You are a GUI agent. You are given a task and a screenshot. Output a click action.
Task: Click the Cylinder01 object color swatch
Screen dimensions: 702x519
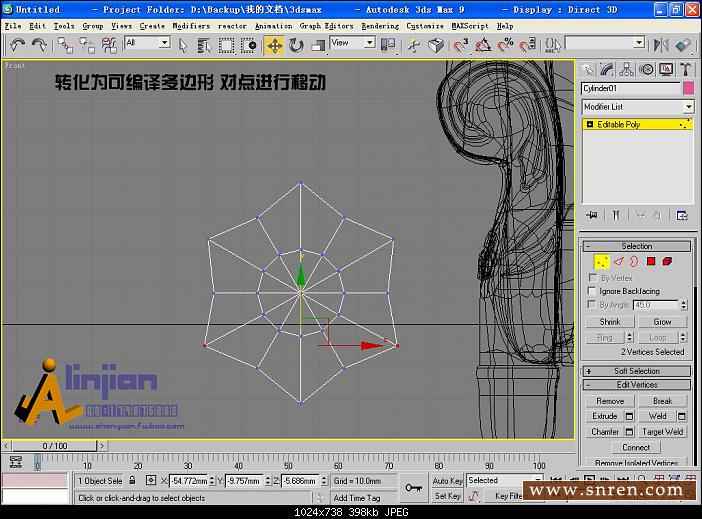point(688,89)
